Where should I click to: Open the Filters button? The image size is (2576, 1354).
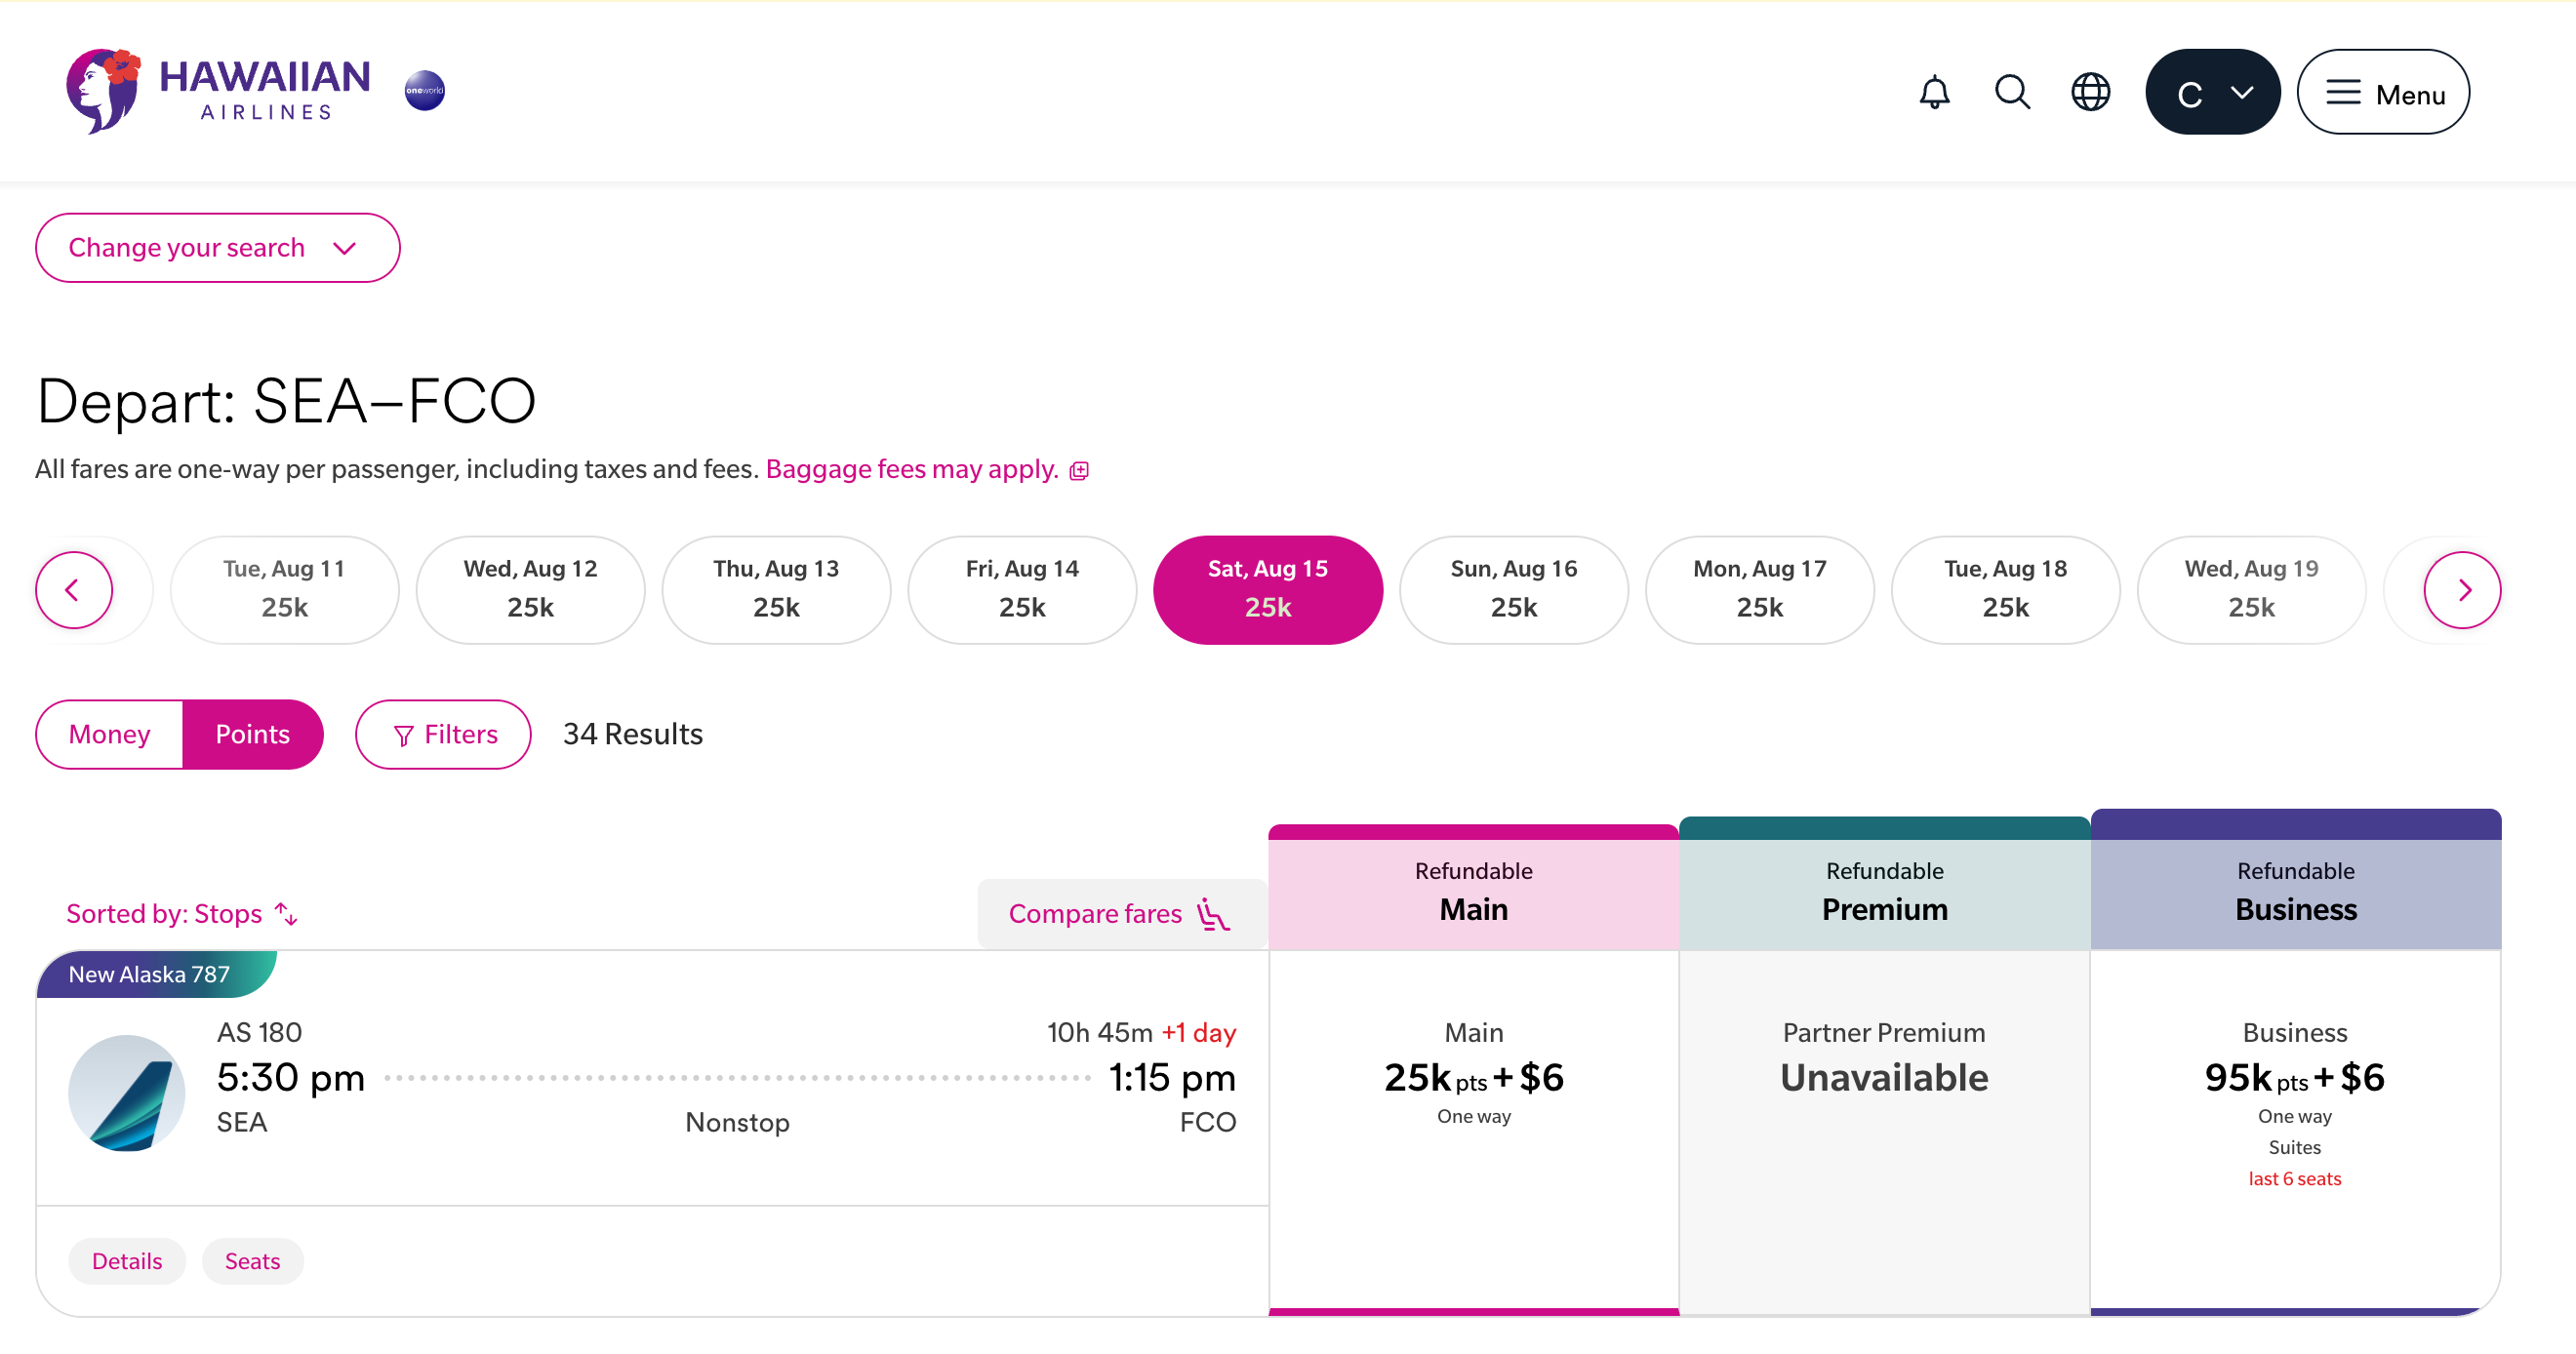pos(443,734)
